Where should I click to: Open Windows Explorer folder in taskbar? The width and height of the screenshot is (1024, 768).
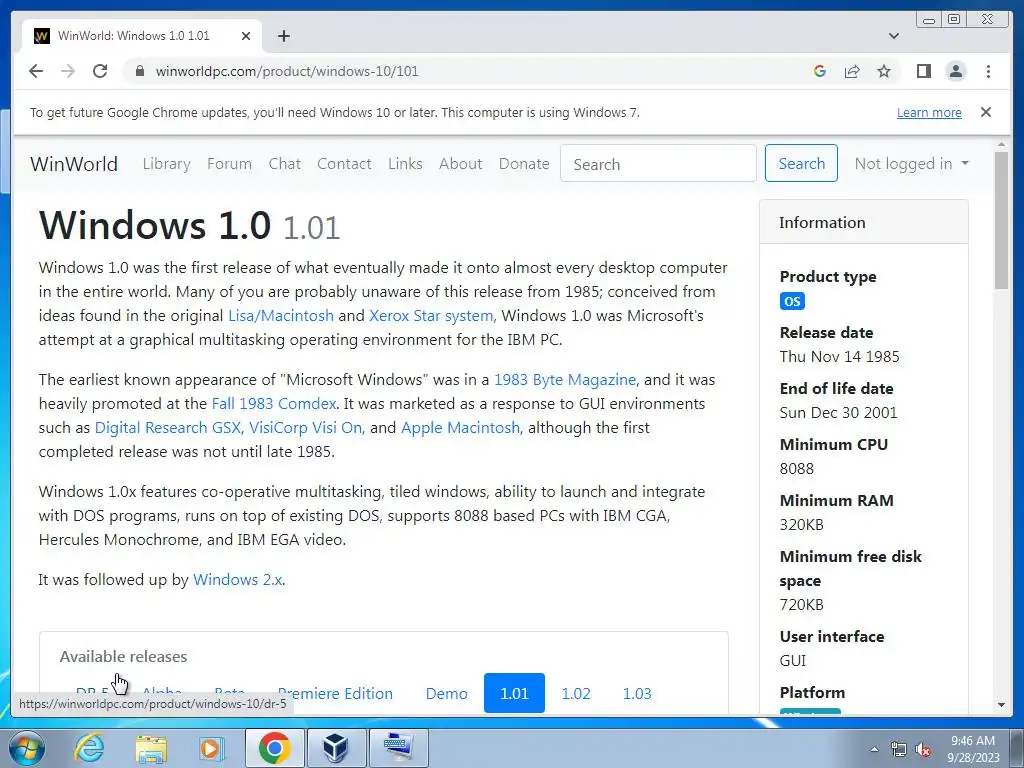151,748
